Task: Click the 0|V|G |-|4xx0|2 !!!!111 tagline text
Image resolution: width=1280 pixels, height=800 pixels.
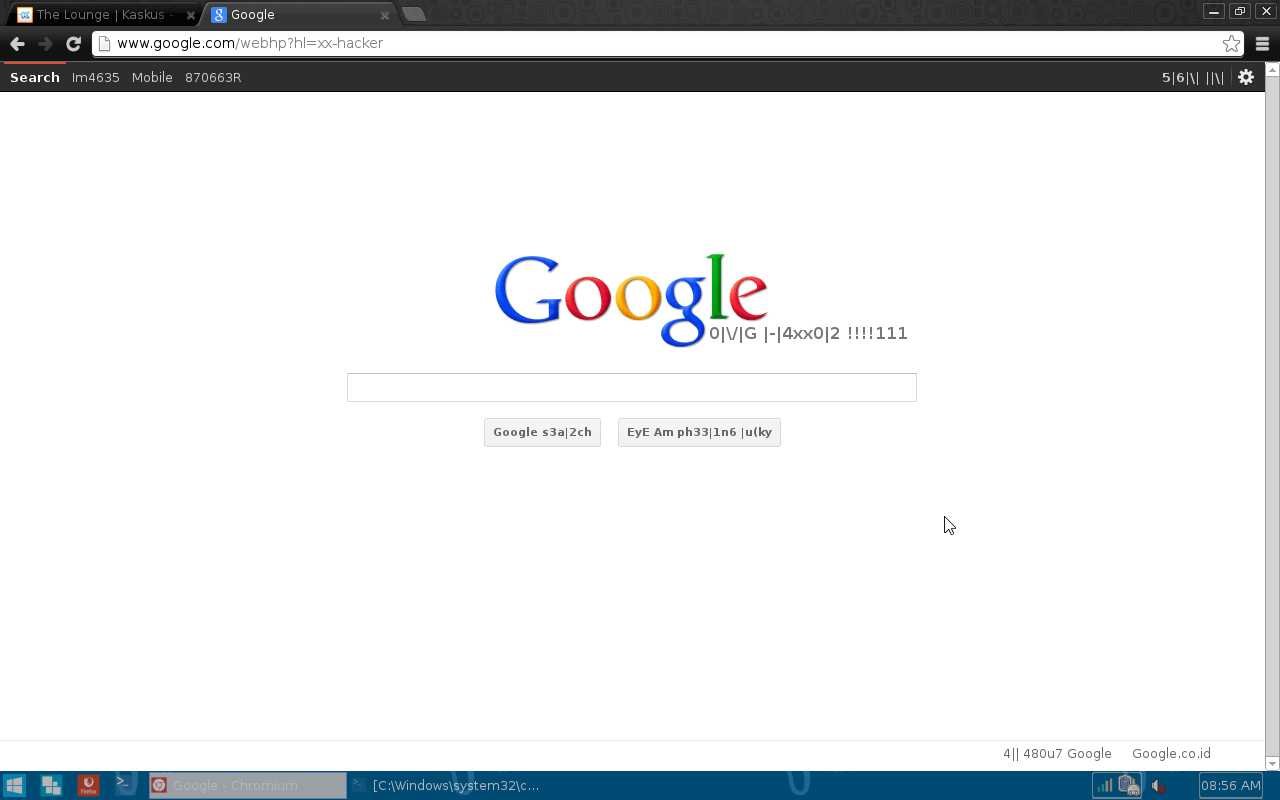Action: point(808,334)
